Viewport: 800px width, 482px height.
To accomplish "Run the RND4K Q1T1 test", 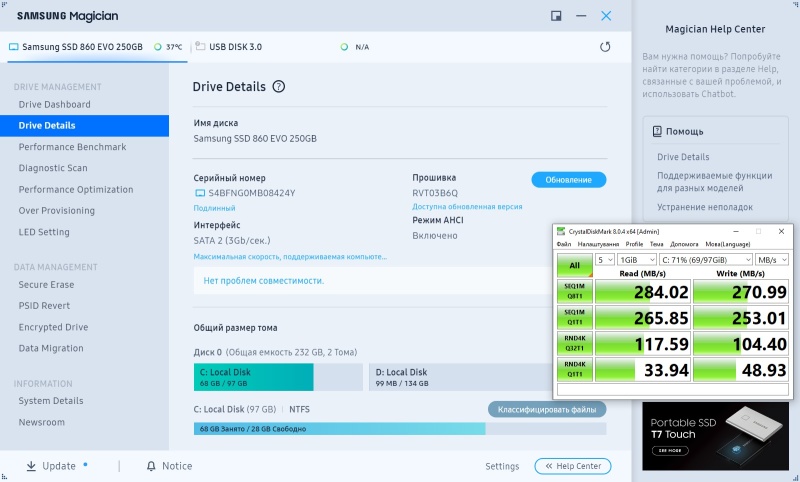I will pos(574,369).
